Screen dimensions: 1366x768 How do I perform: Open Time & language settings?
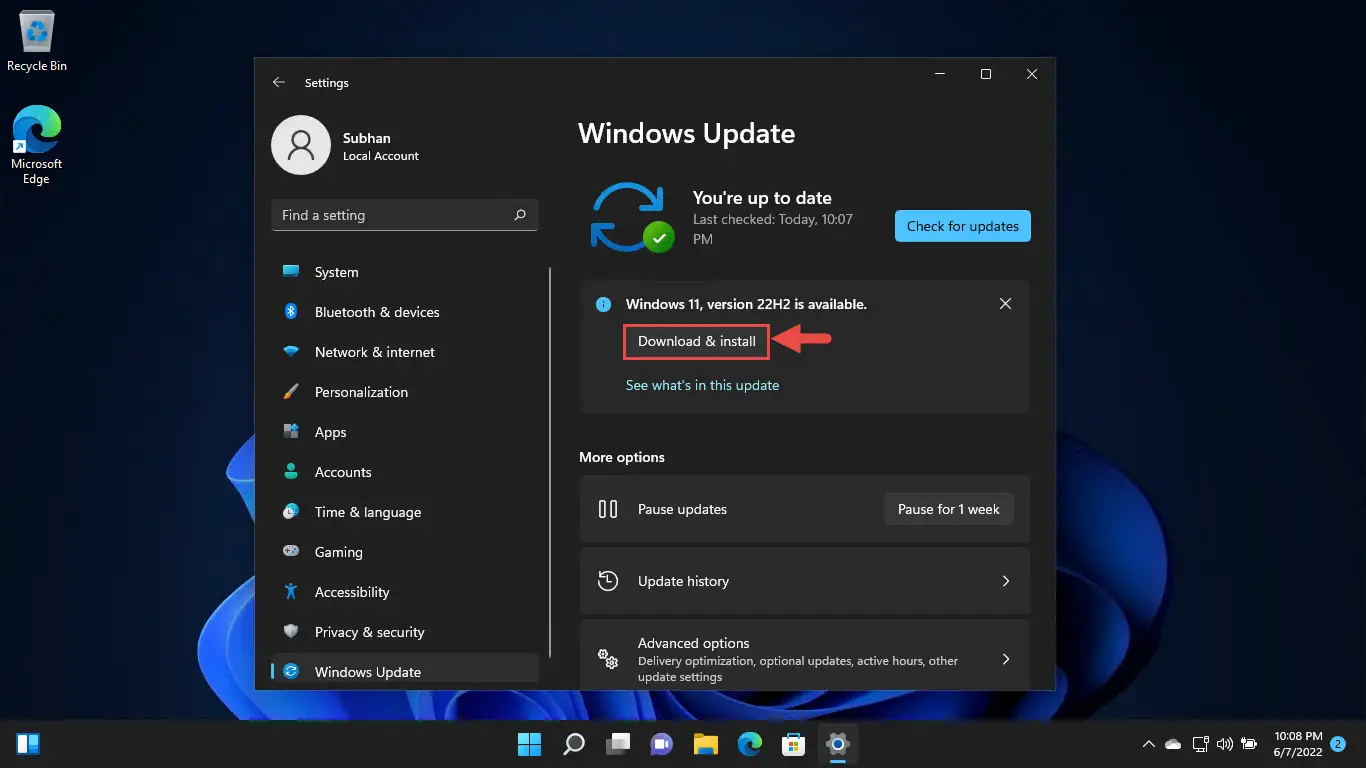click(x=405, y=512)
